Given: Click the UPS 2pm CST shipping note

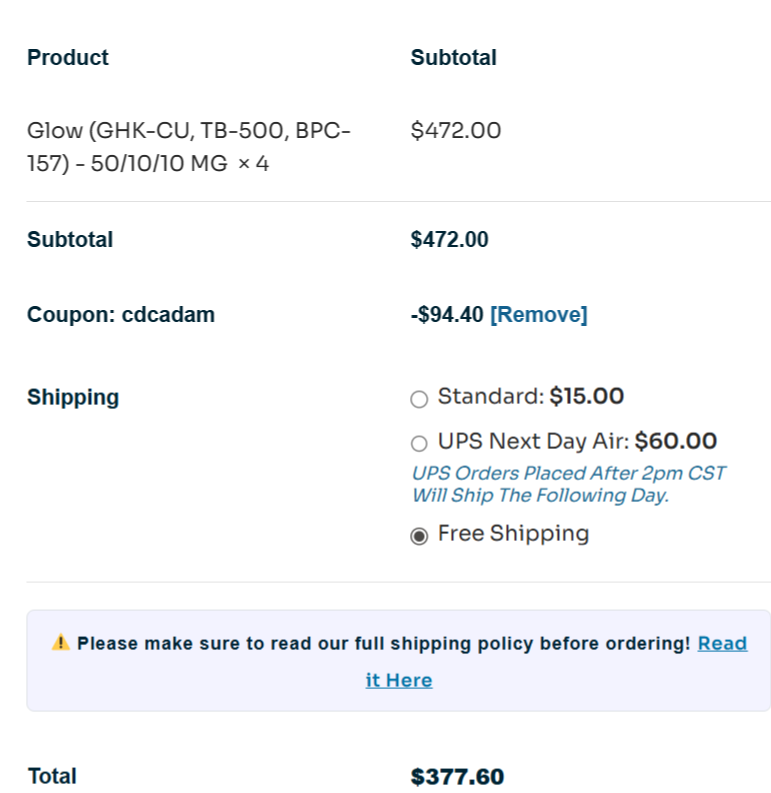Looking at the screenshot, I should tap(568, 484).
